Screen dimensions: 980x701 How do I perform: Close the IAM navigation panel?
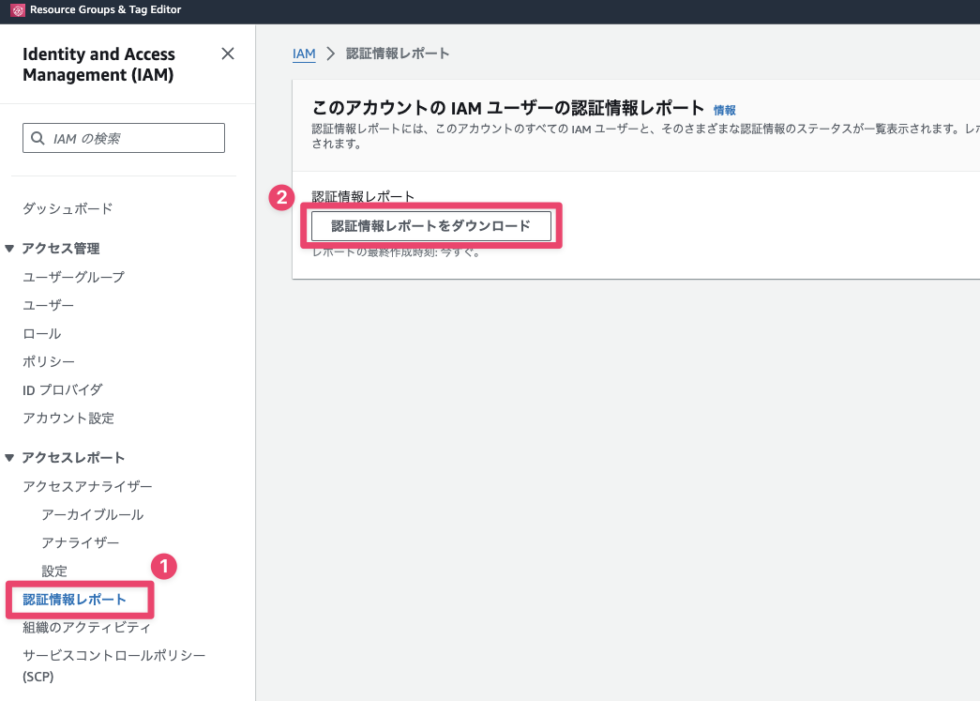(x=227, y=54)
